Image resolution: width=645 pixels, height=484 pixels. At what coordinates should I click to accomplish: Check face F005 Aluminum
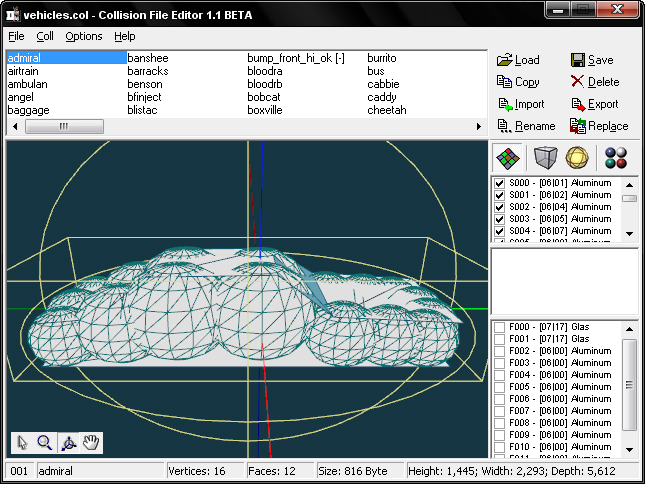[x=499, y=387]
